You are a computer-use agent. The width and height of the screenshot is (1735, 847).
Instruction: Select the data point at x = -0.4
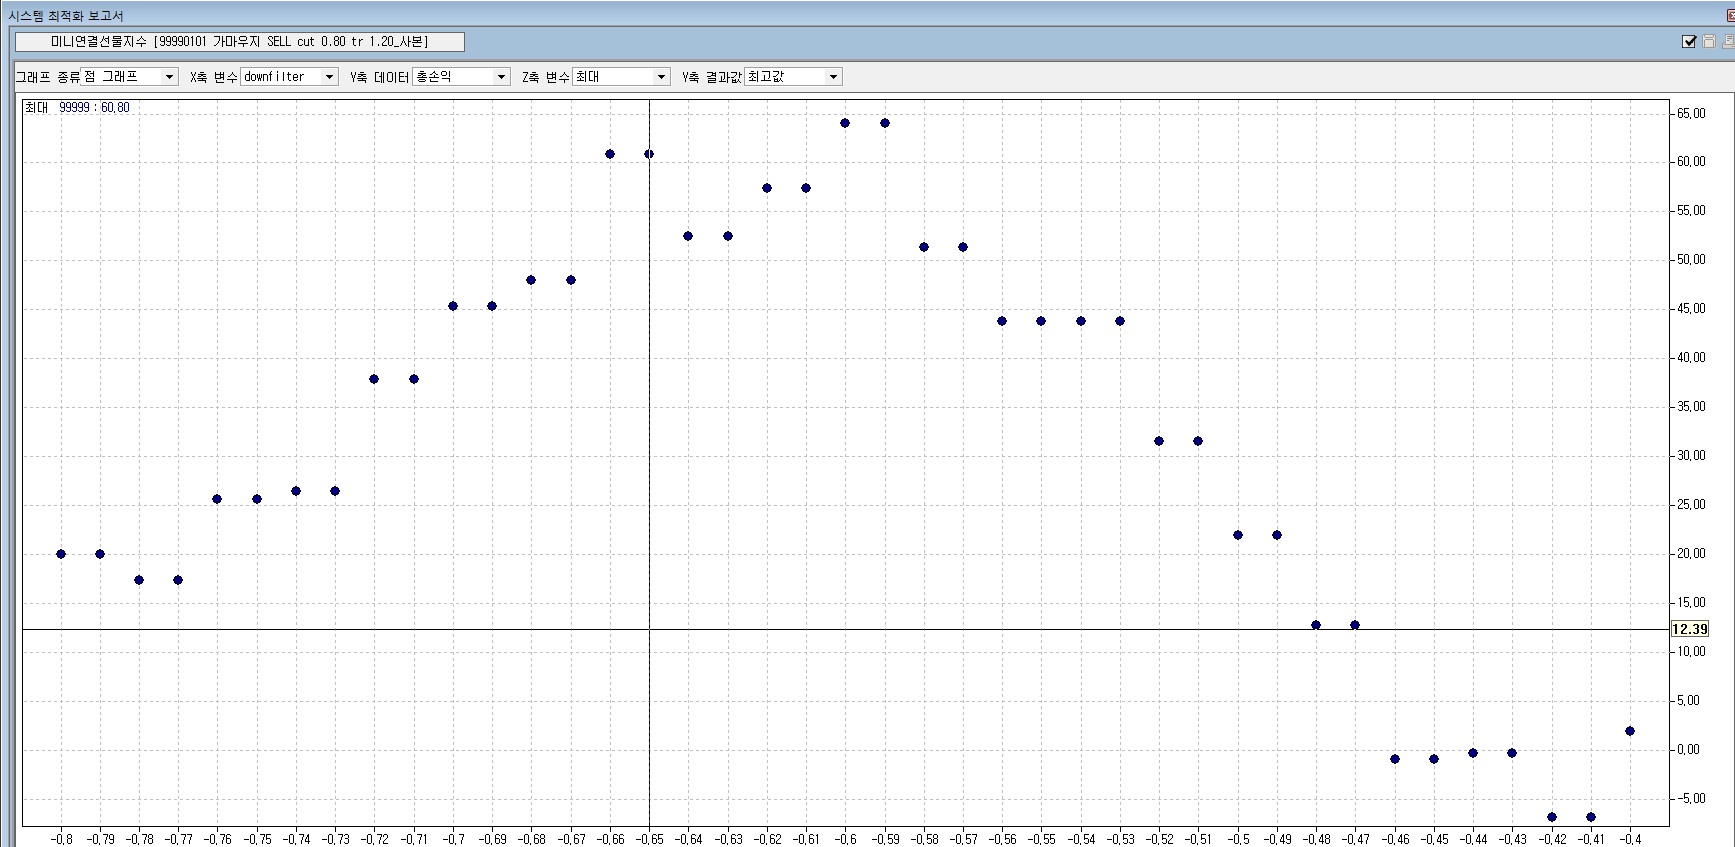1630,731
